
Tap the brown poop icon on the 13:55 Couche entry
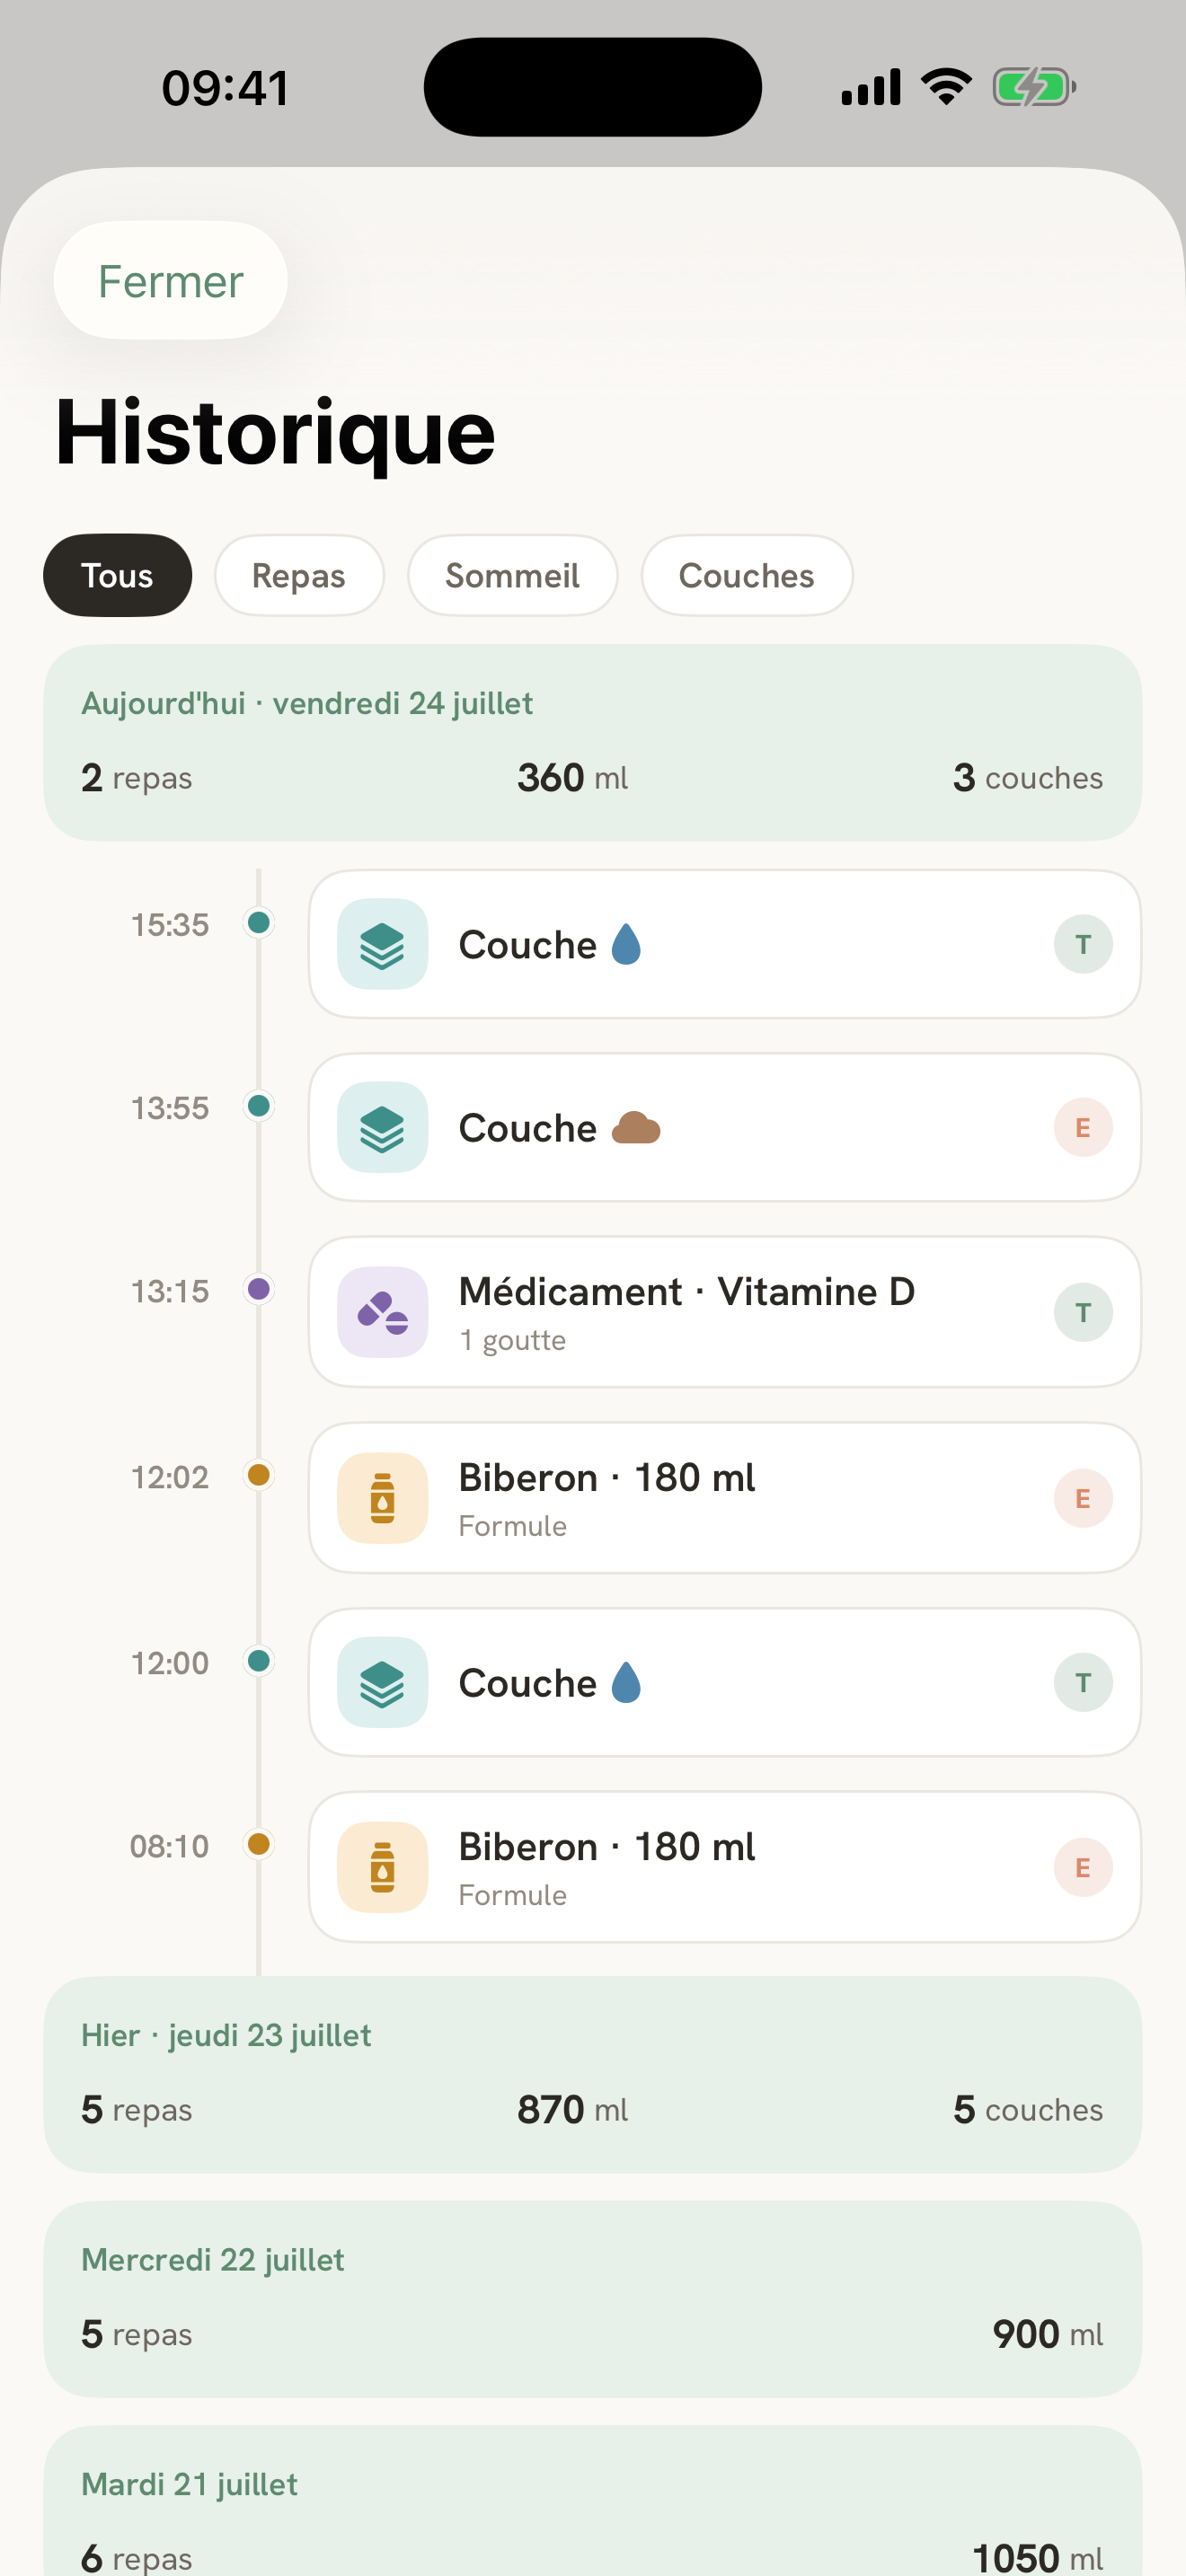tap(636, 1128)
